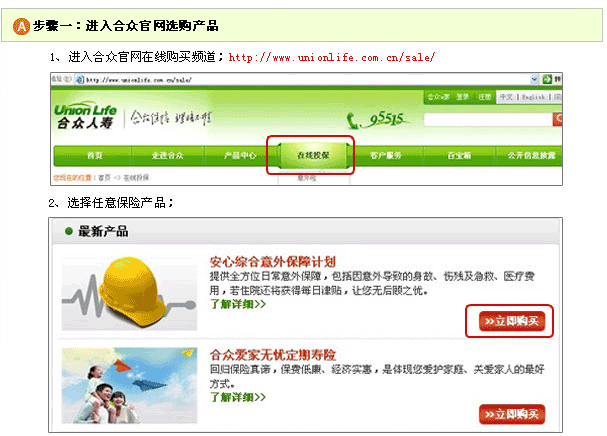Screen dimensions: 607x436
Task: Click the website search input field
Action: tap(488, 120)
